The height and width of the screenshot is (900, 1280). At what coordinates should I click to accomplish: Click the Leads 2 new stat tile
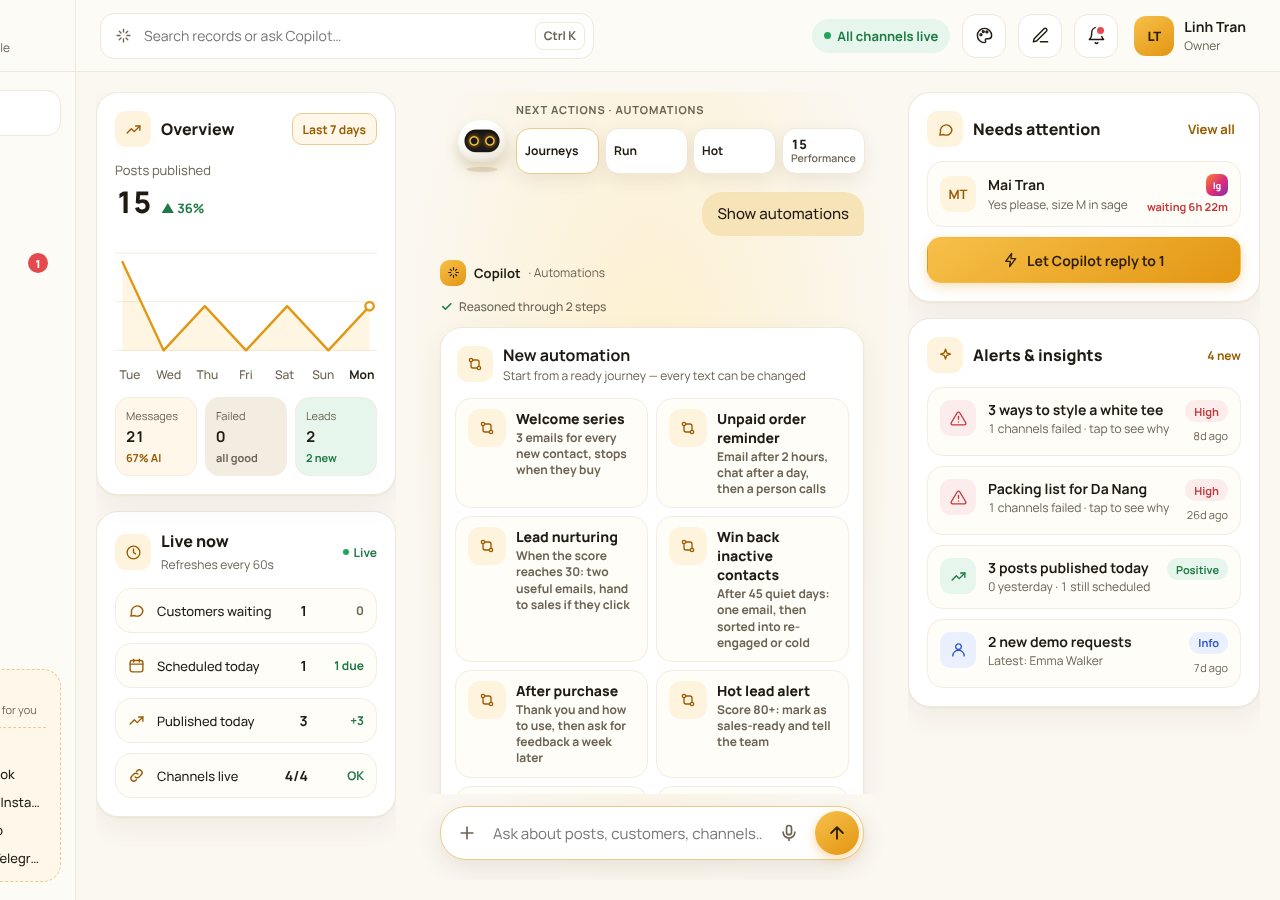[x=336, y=437]
